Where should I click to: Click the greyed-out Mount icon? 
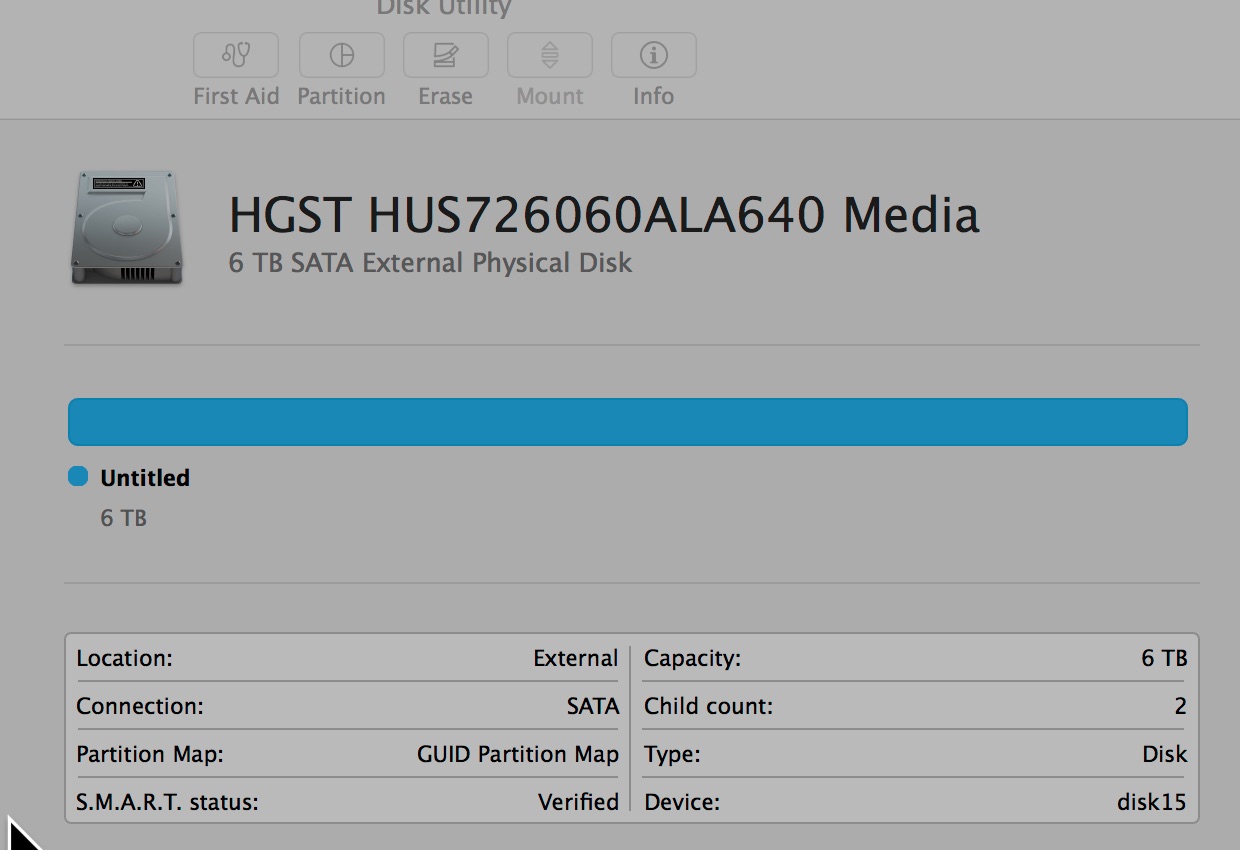550,55
